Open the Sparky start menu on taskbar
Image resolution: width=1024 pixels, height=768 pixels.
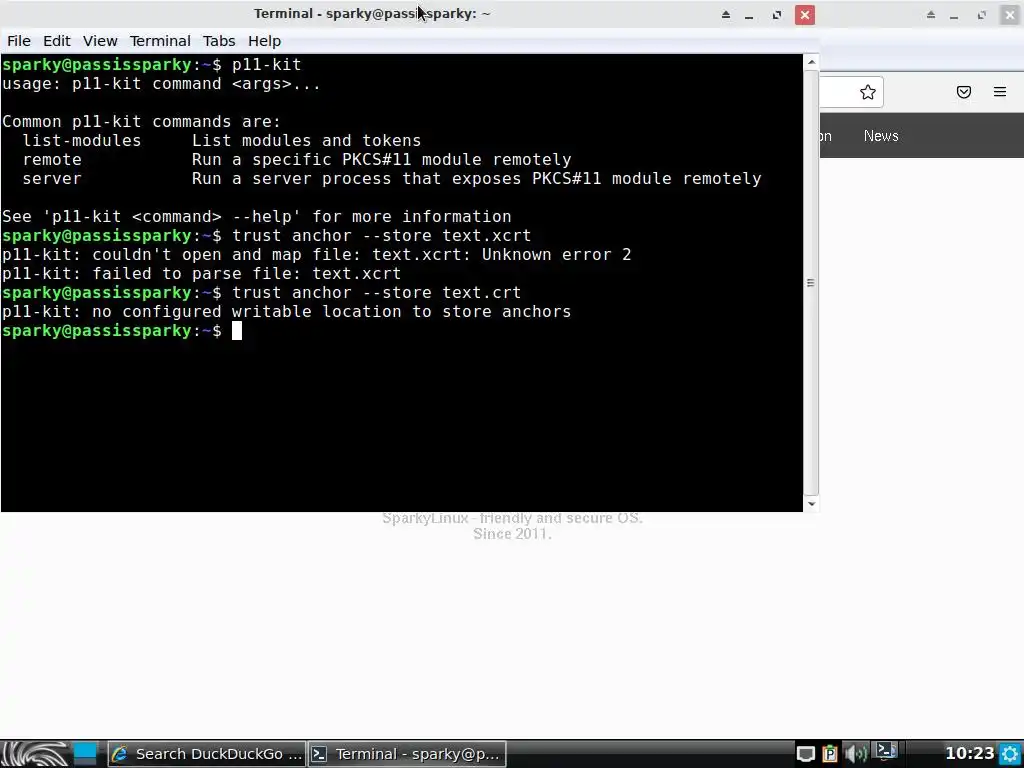34,754
